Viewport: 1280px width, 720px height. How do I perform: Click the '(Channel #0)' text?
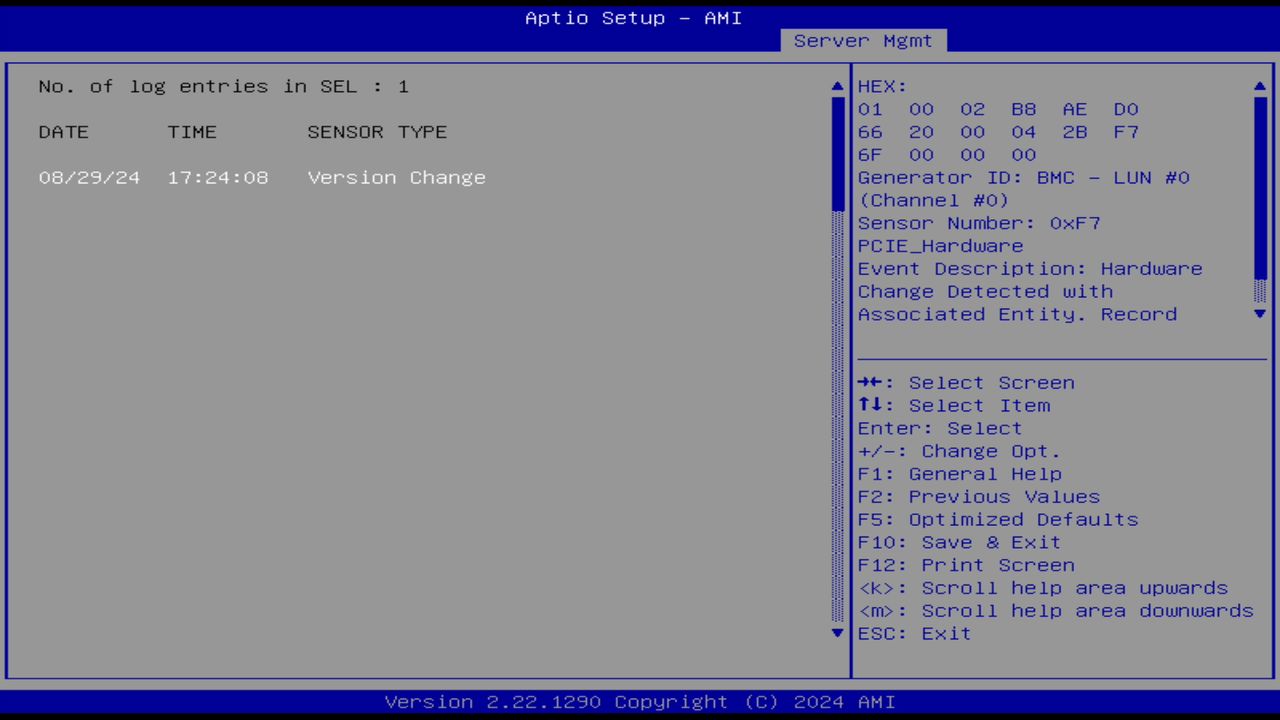(934, 200)
